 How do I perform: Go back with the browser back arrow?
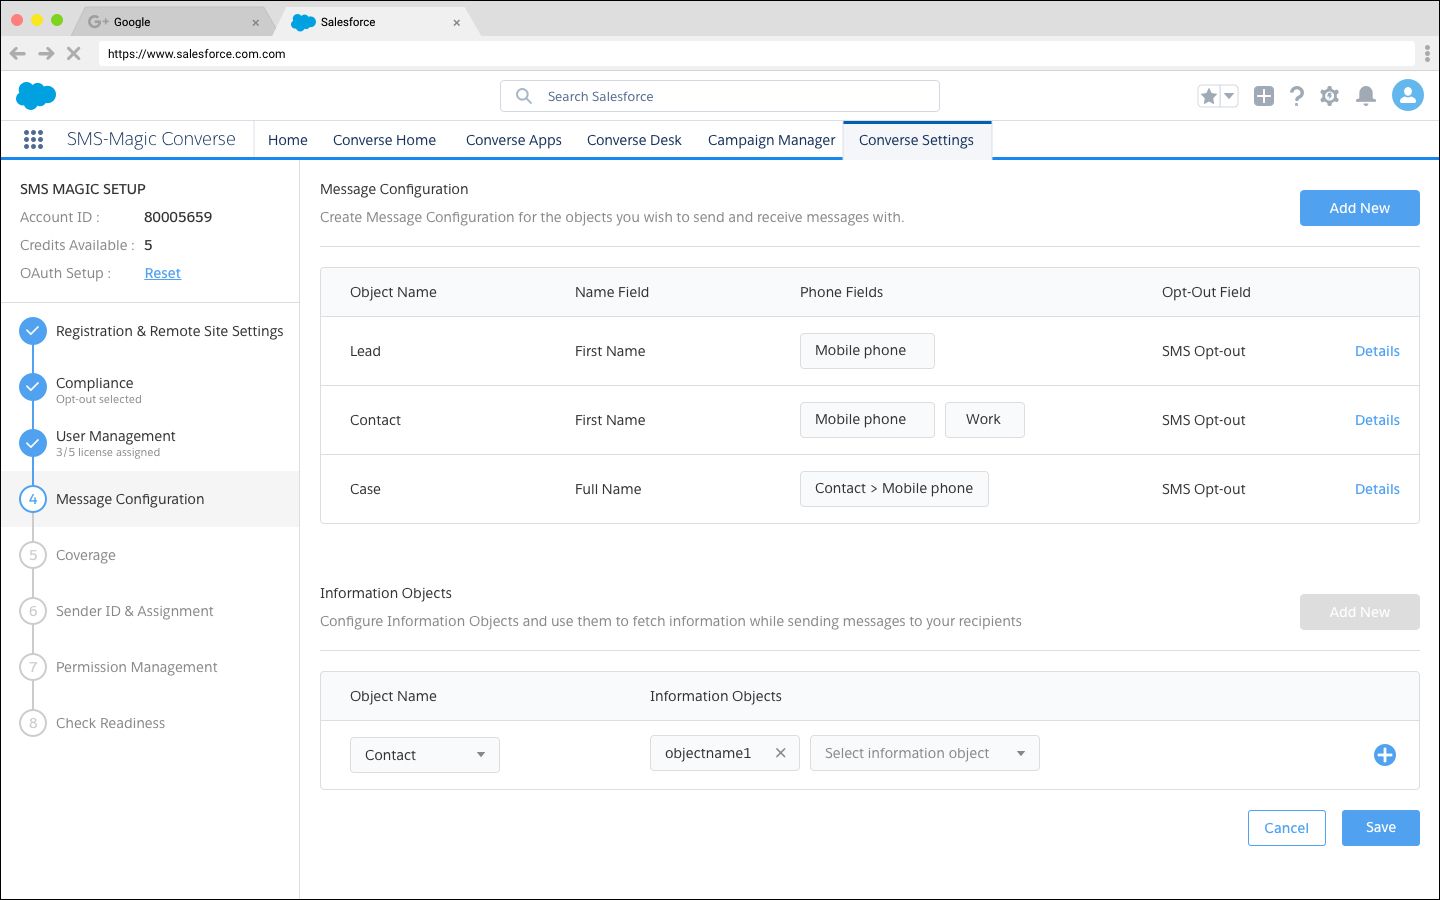pyautogui.click(x=18, y=54)
